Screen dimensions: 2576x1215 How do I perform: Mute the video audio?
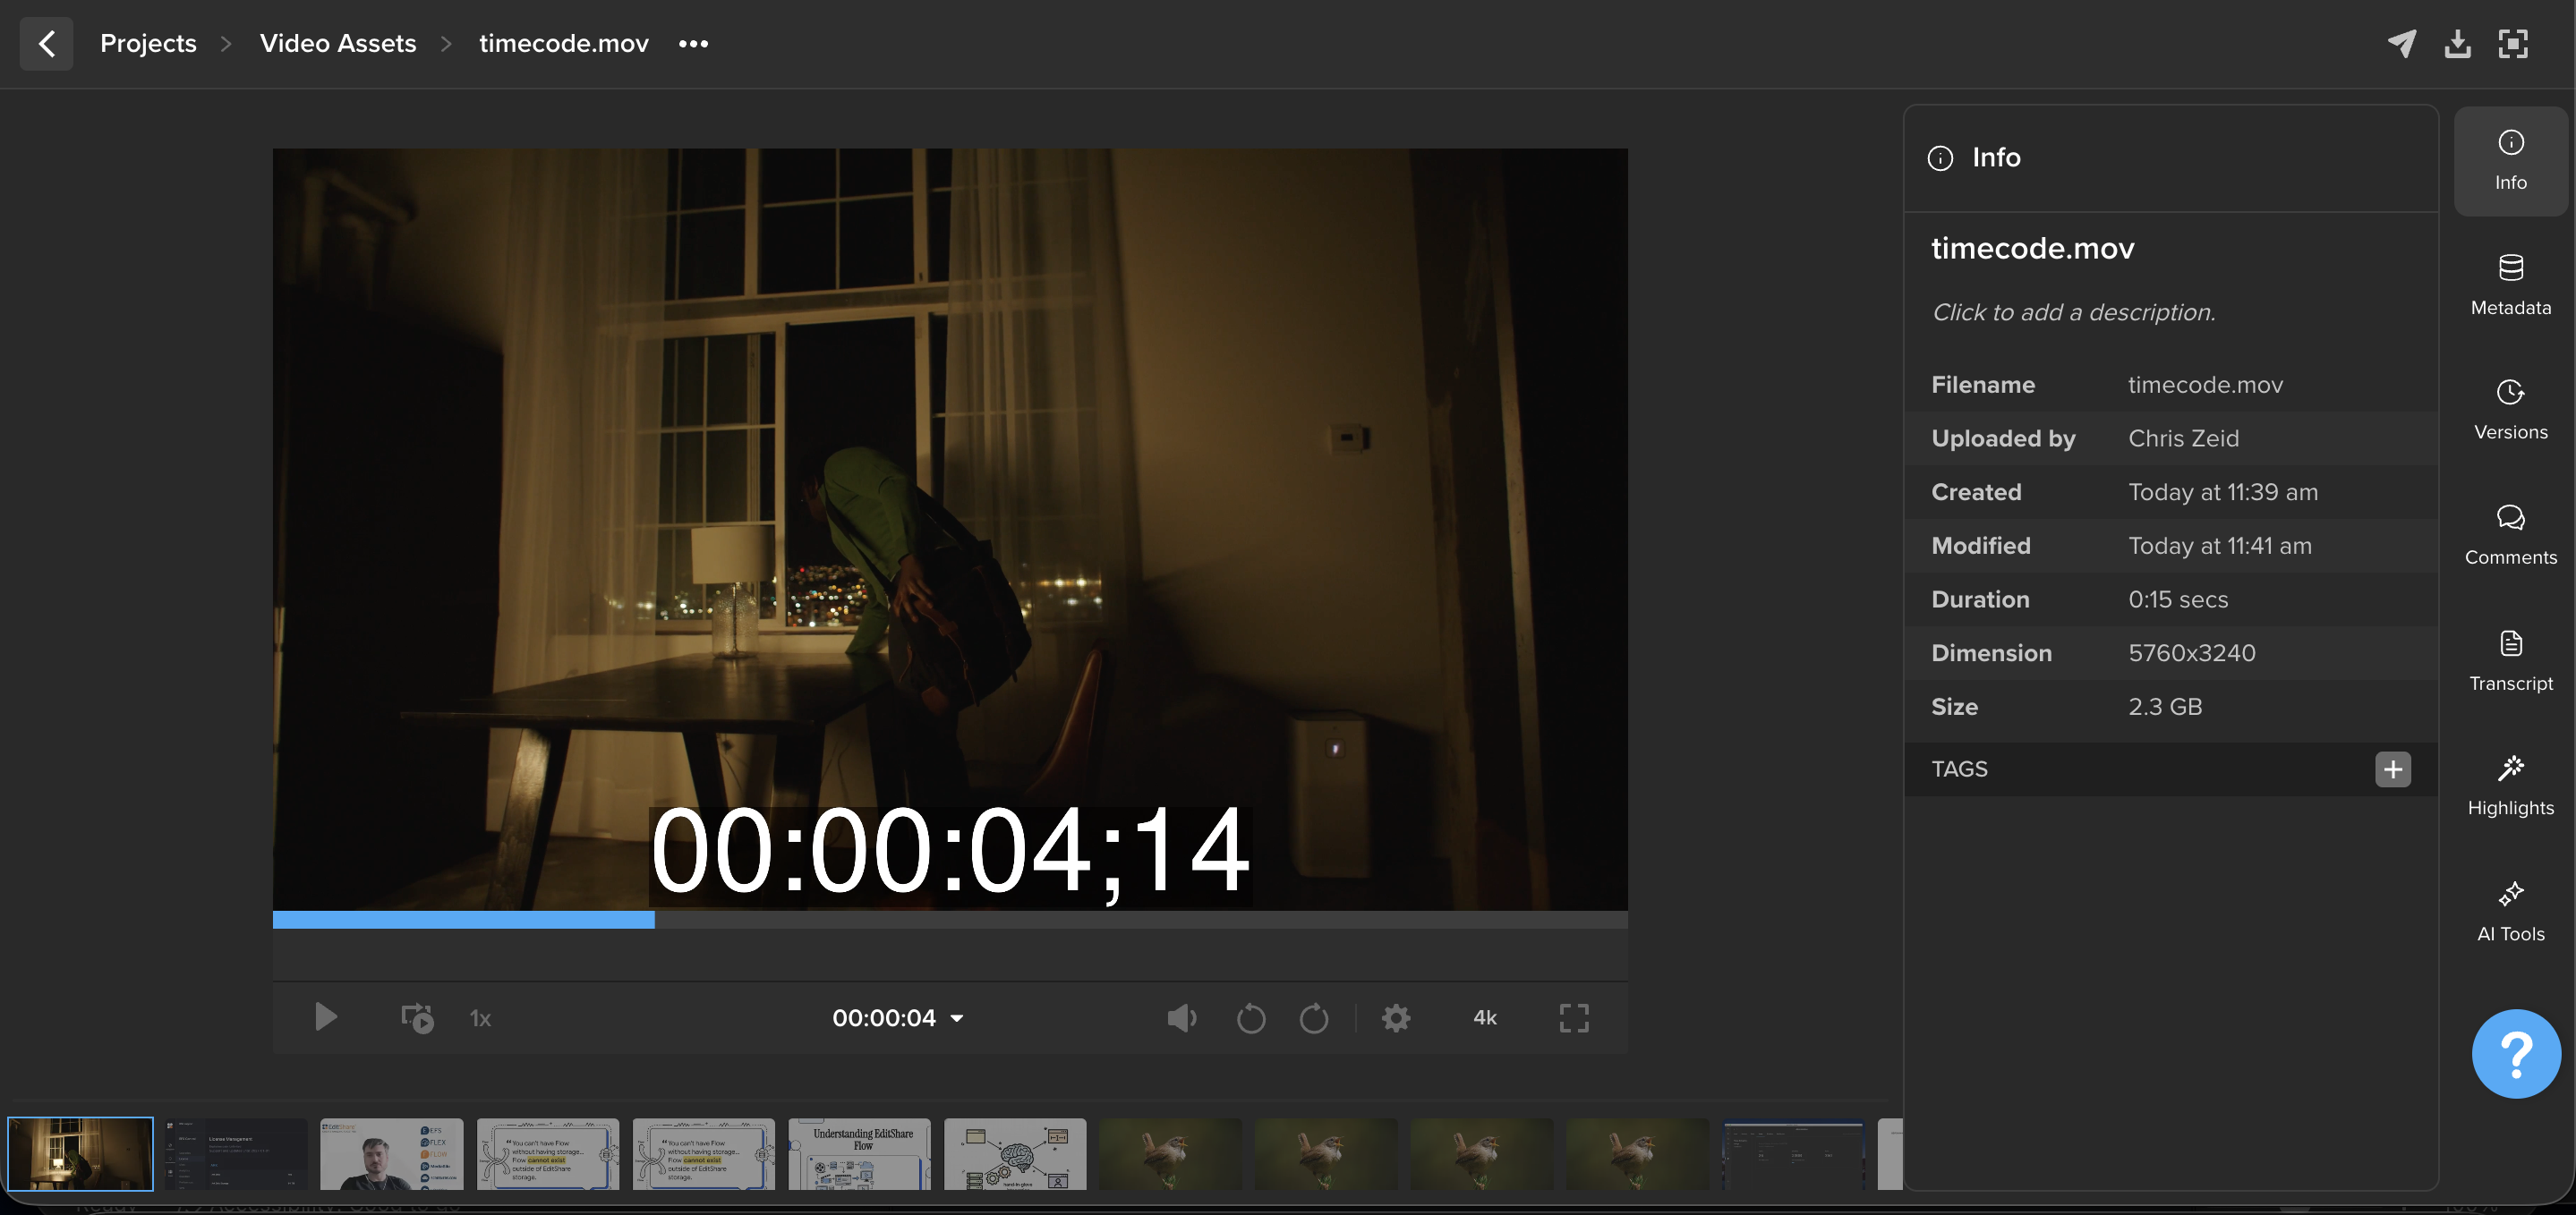(1181, 1018)
